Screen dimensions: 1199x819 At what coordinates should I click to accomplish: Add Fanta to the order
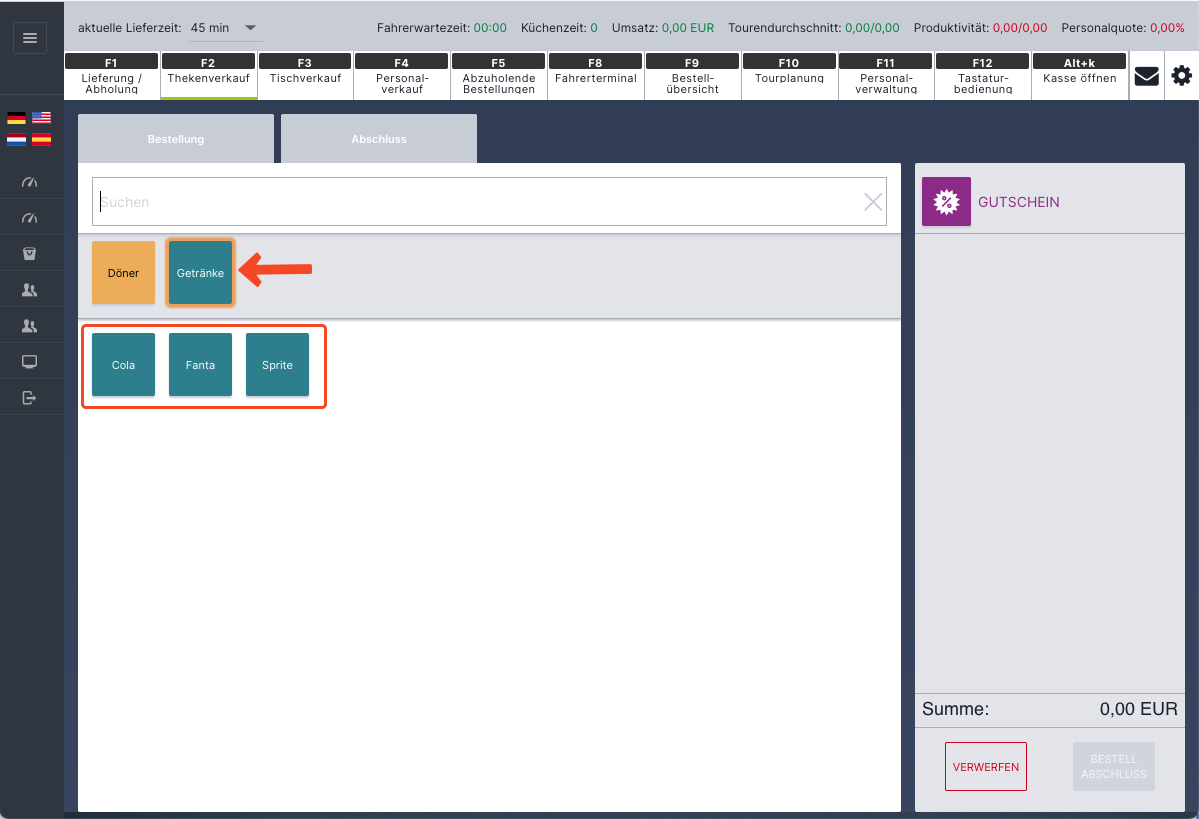pos(200,365)
